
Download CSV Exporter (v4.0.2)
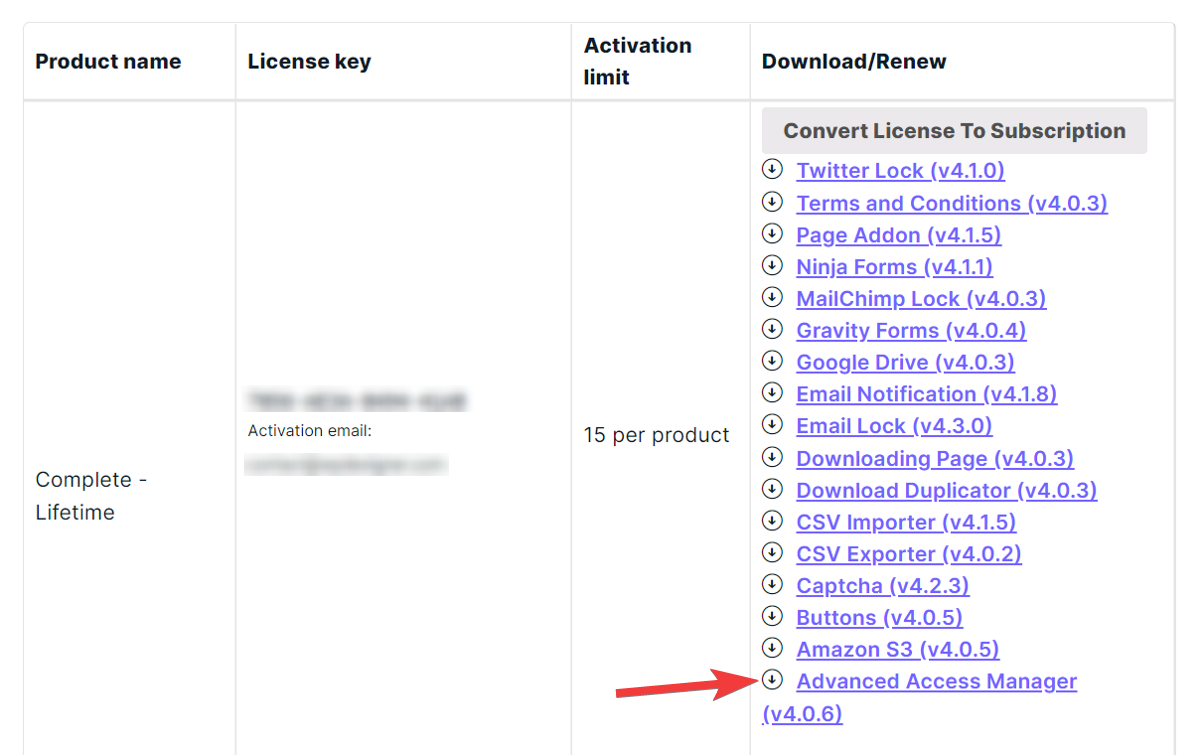[909, 554]
